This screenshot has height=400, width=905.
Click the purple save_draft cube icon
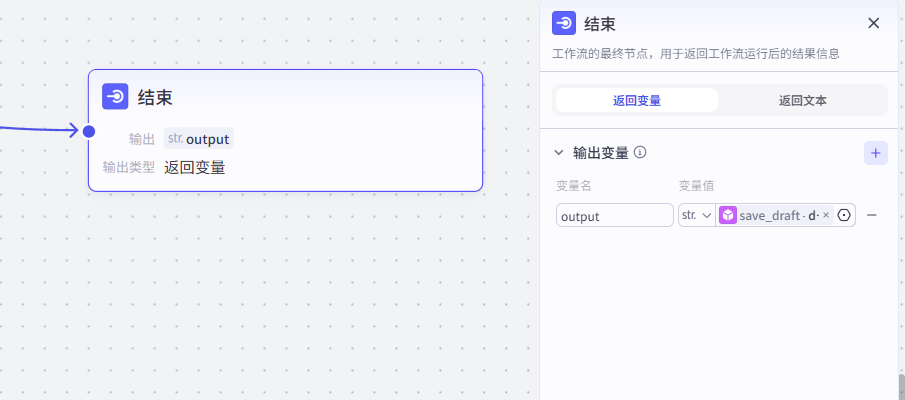pyautogui.click(x=728, y=215)
